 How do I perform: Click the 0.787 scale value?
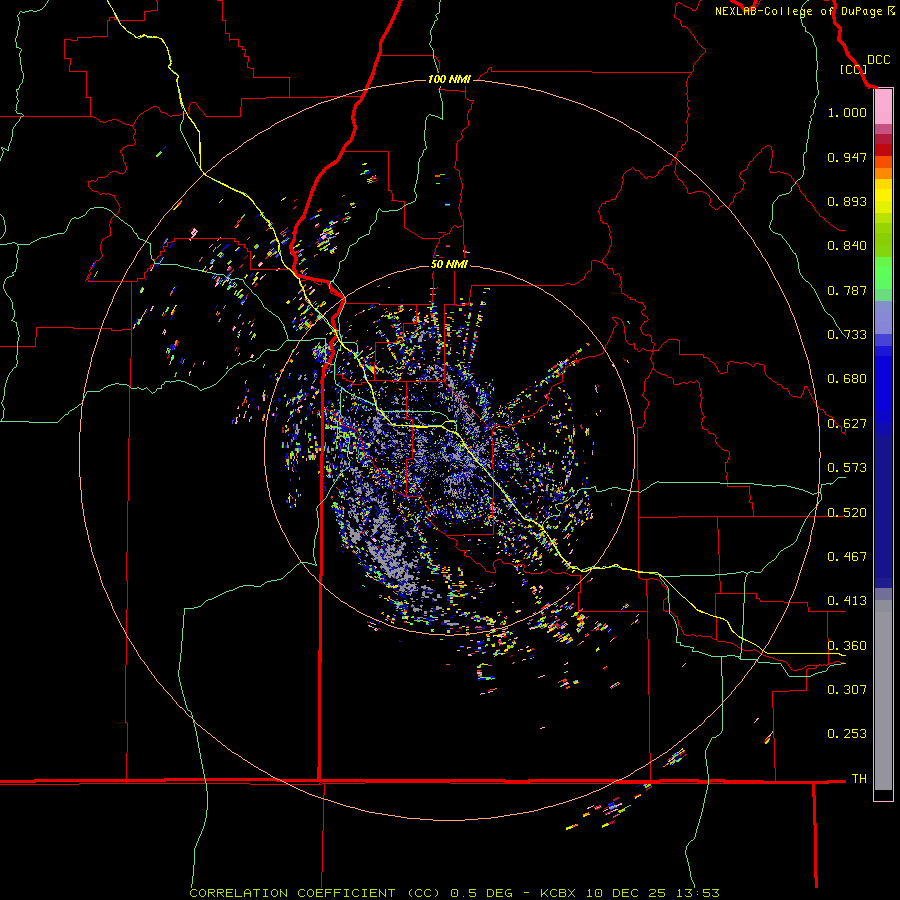coord(847,290)
